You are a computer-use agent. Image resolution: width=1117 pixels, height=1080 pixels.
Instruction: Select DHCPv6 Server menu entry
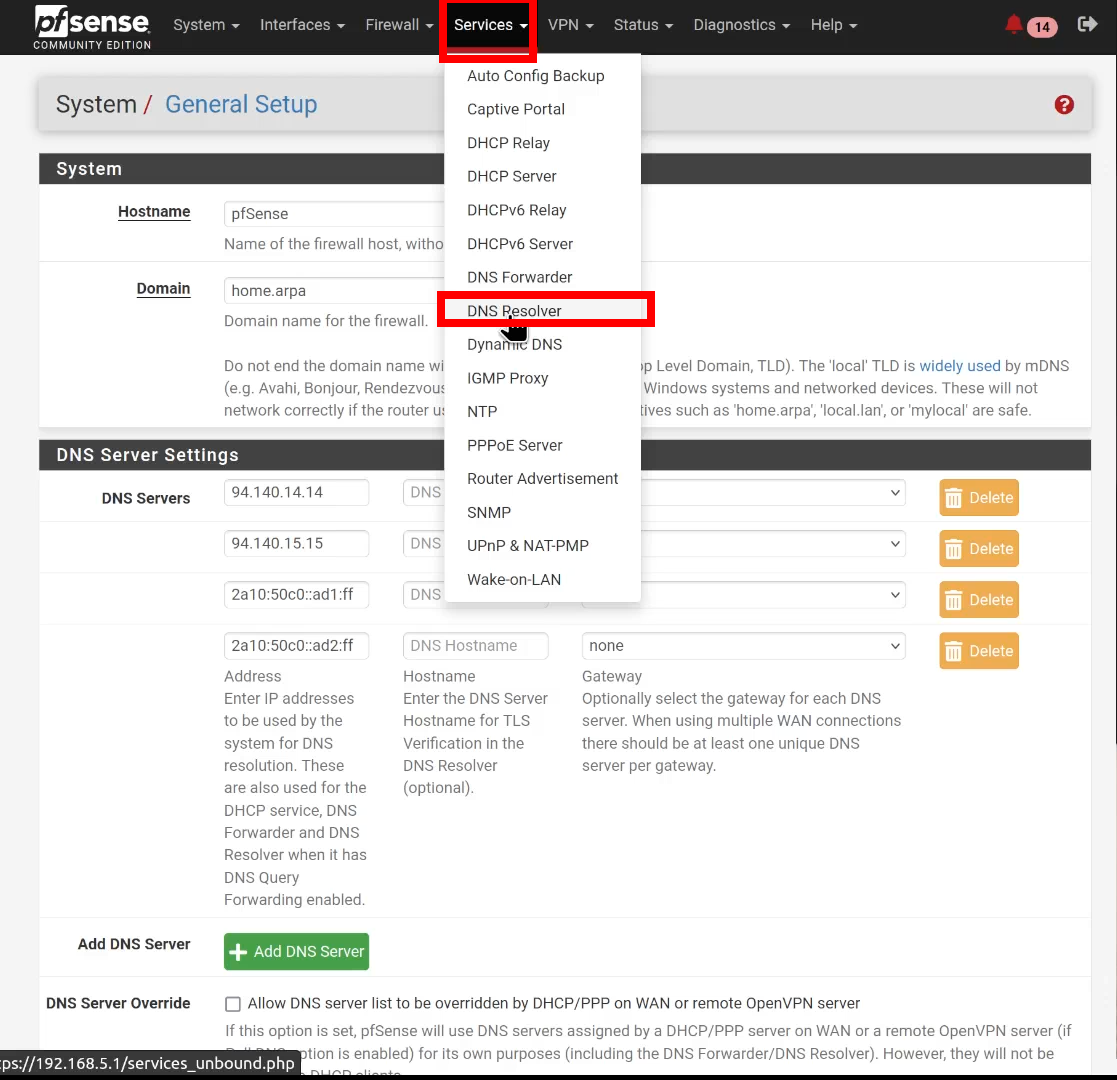click(542, 244)
